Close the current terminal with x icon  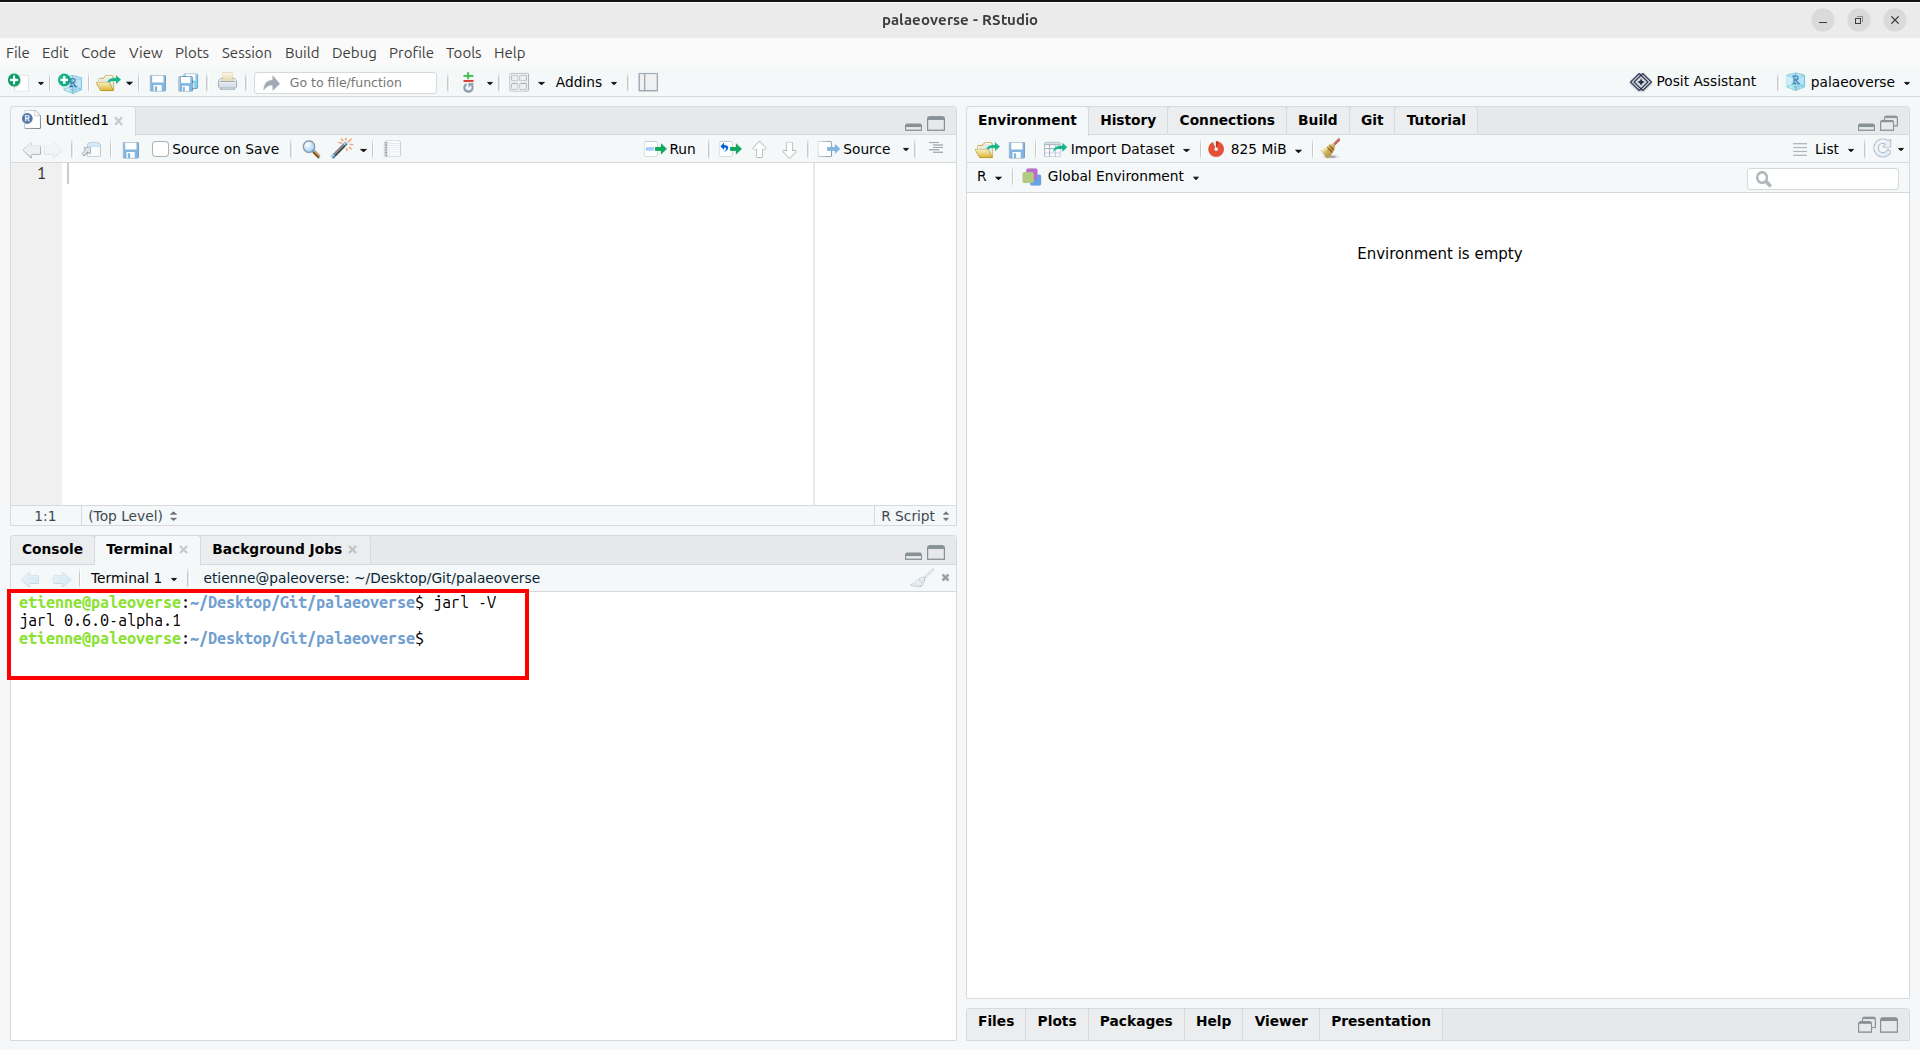tap(945, 577)
